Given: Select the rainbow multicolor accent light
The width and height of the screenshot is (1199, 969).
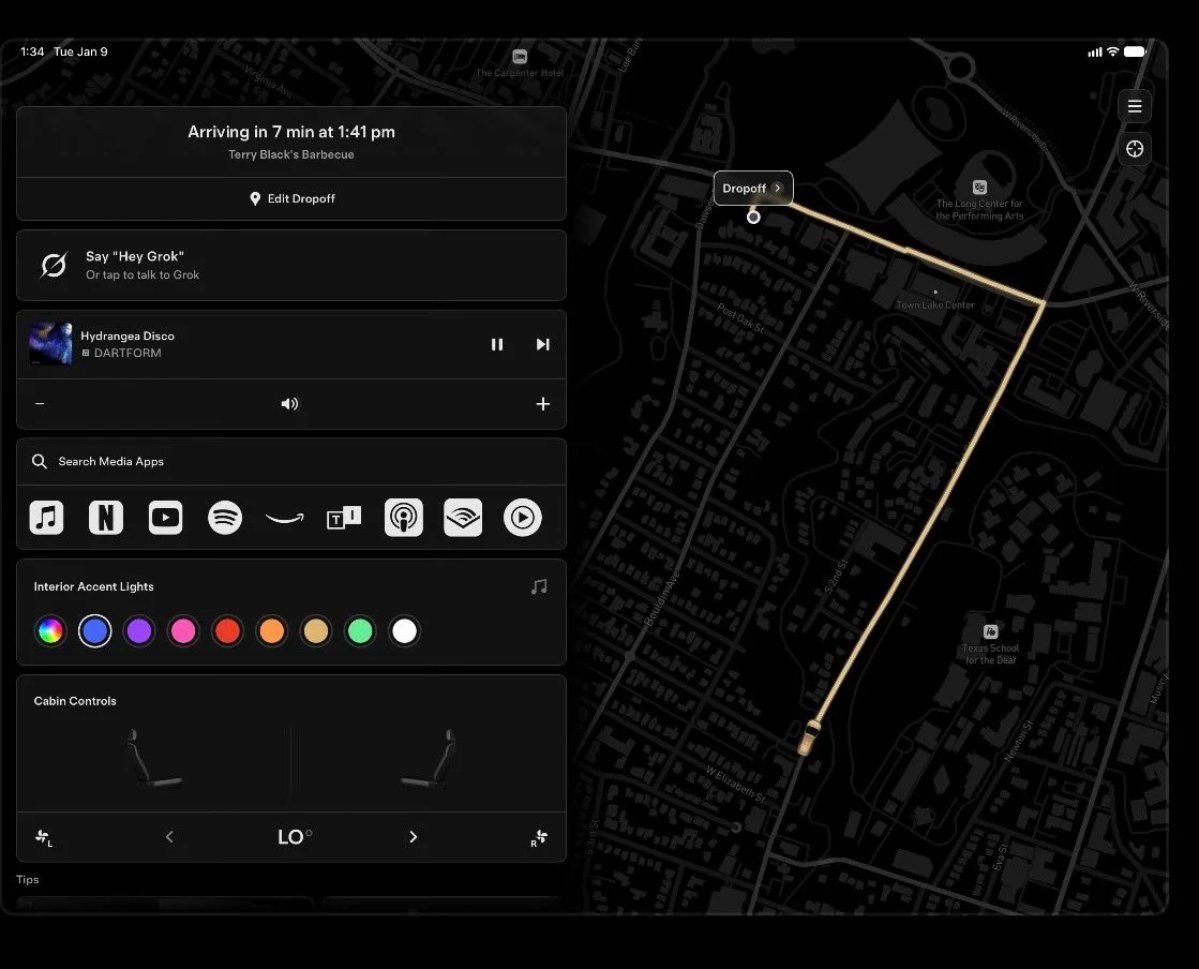Looking at the screenshot, I should pos(50,631).
